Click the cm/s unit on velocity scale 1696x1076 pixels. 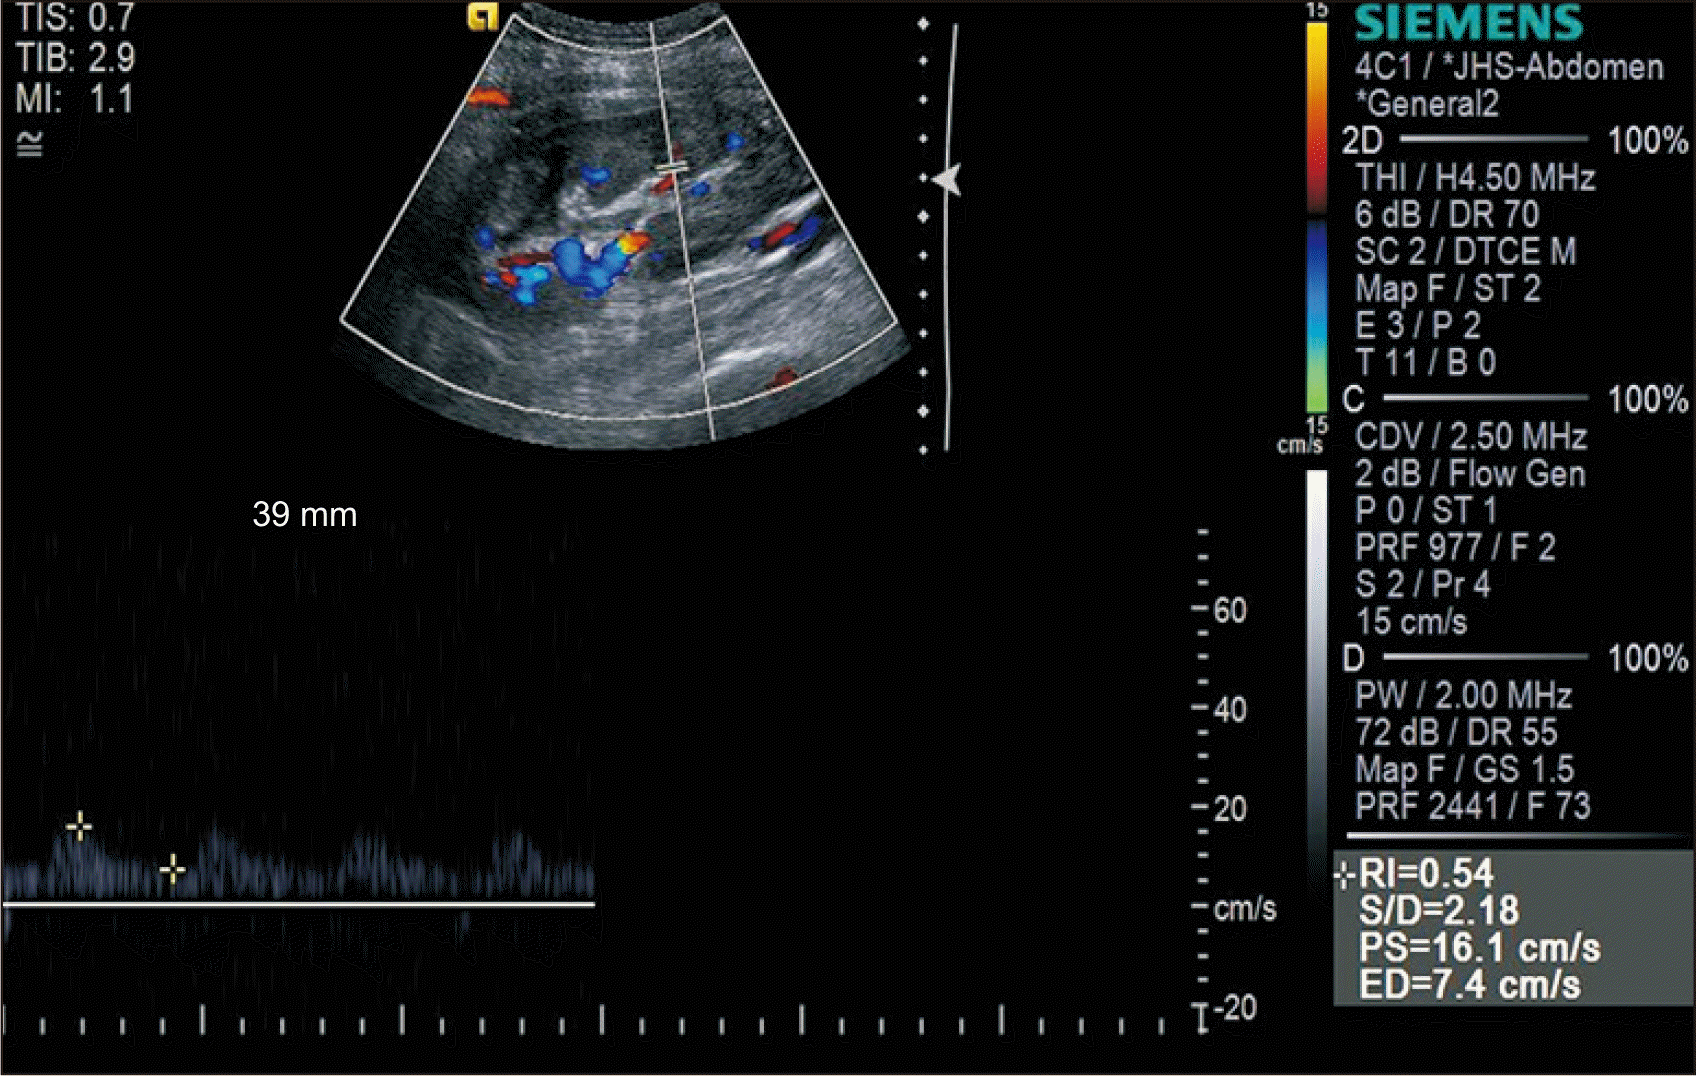[1245, 908]
